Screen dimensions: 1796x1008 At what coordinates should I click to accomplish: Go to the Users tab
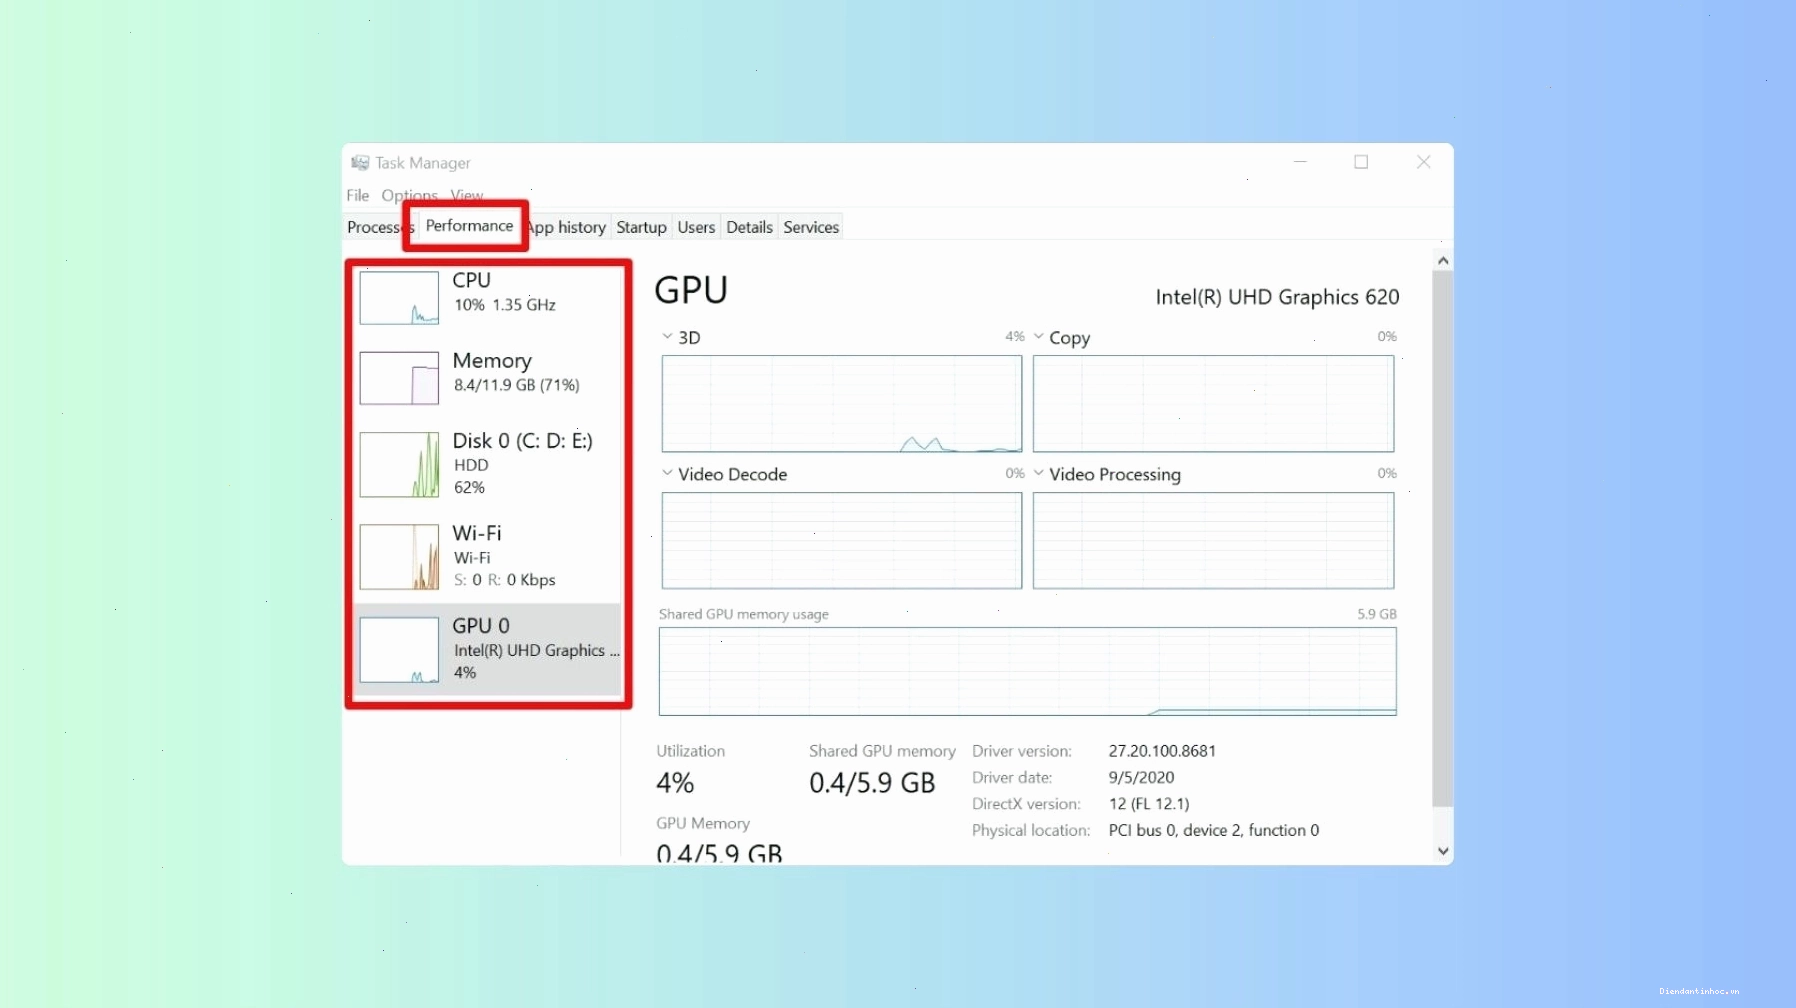tap(696, 227)
